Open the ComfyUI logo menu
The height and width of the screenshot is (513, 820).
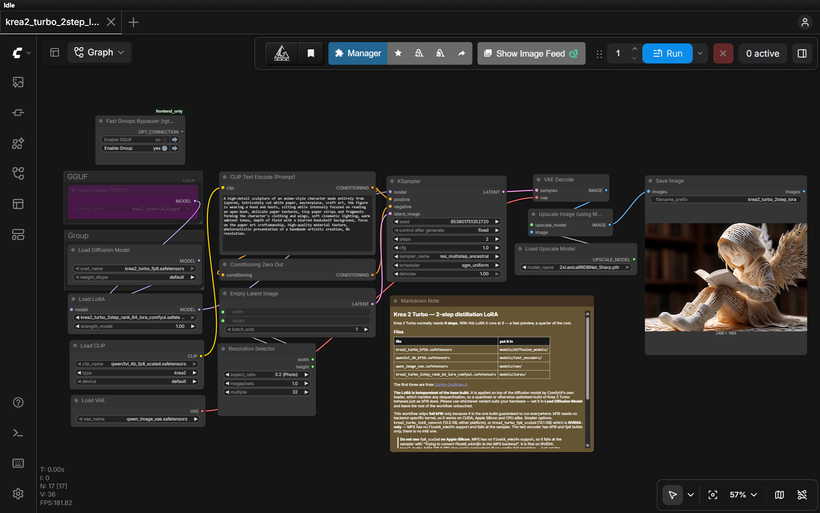[x=21, y=53]
